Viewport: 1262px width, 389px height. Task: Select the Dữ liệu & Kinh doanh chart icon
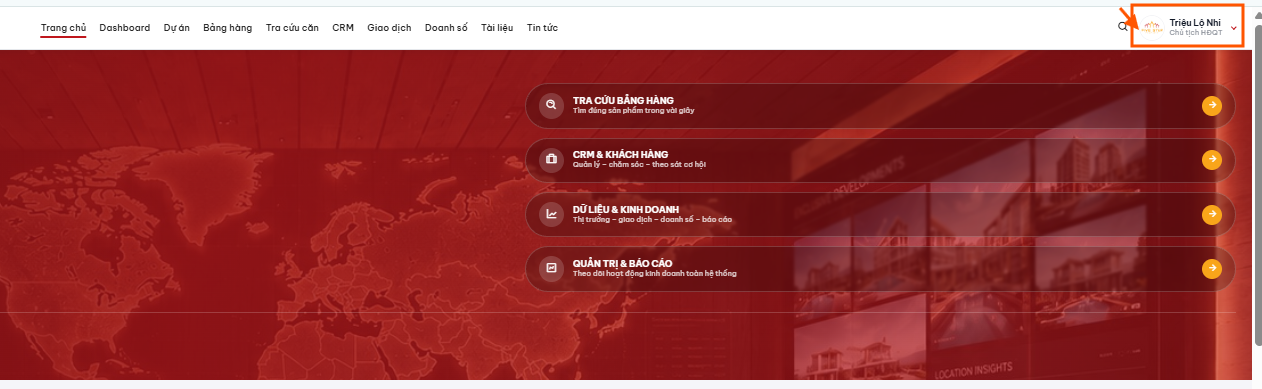coord(551,213)
